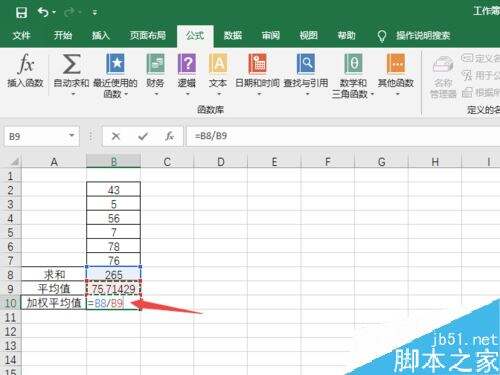The width and height of the screenshot is (500, 375).
Task: Click the fx insert function button in formula bar
Action: coord(169,136)
